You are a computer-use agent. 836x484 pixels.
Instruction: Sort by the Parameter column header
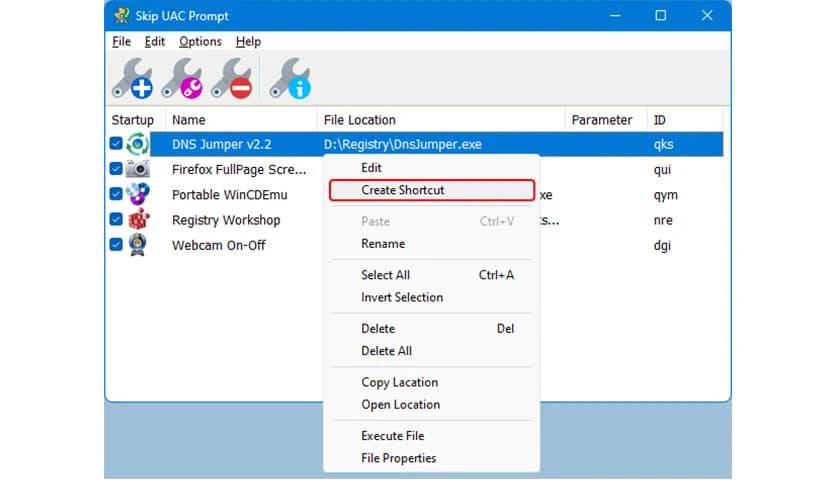coord(606,120)
